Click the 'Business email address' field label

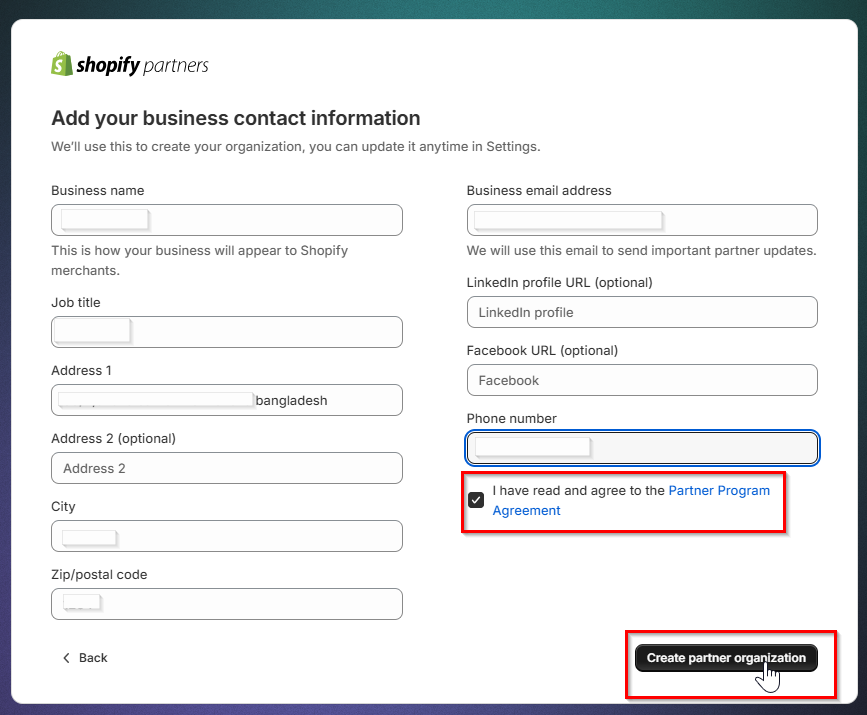(539, 190)
